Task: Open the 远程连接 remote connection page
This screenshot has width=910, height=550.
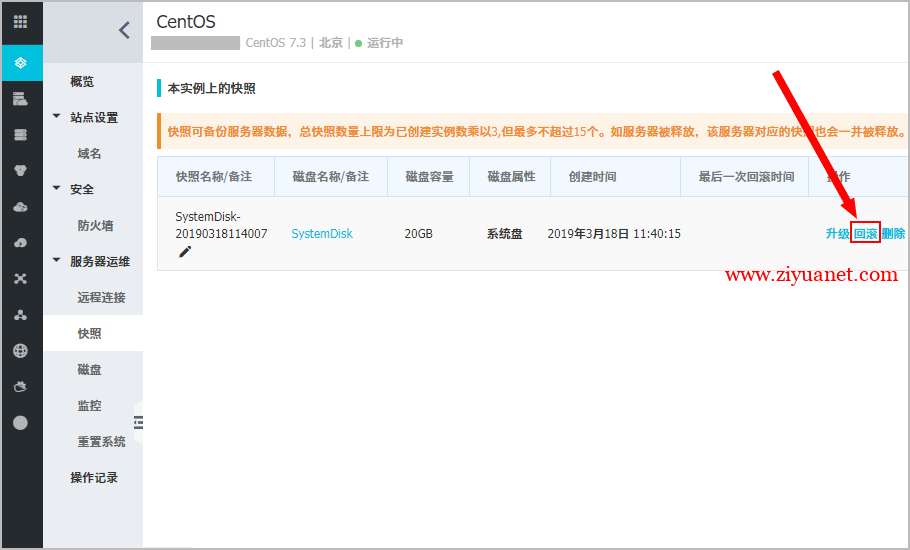Action: 102,298
